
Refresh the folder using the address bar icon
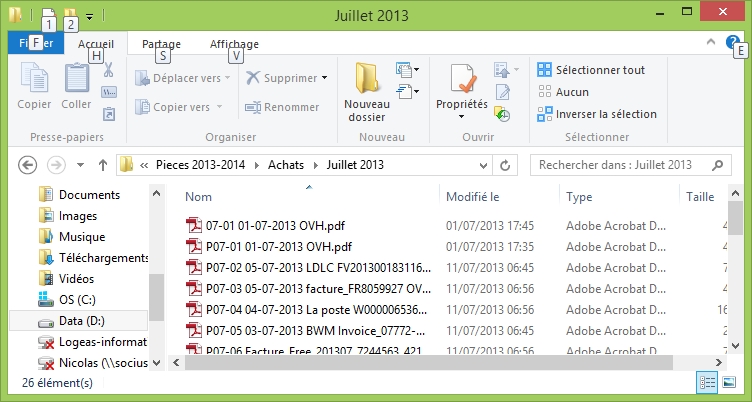505,165
